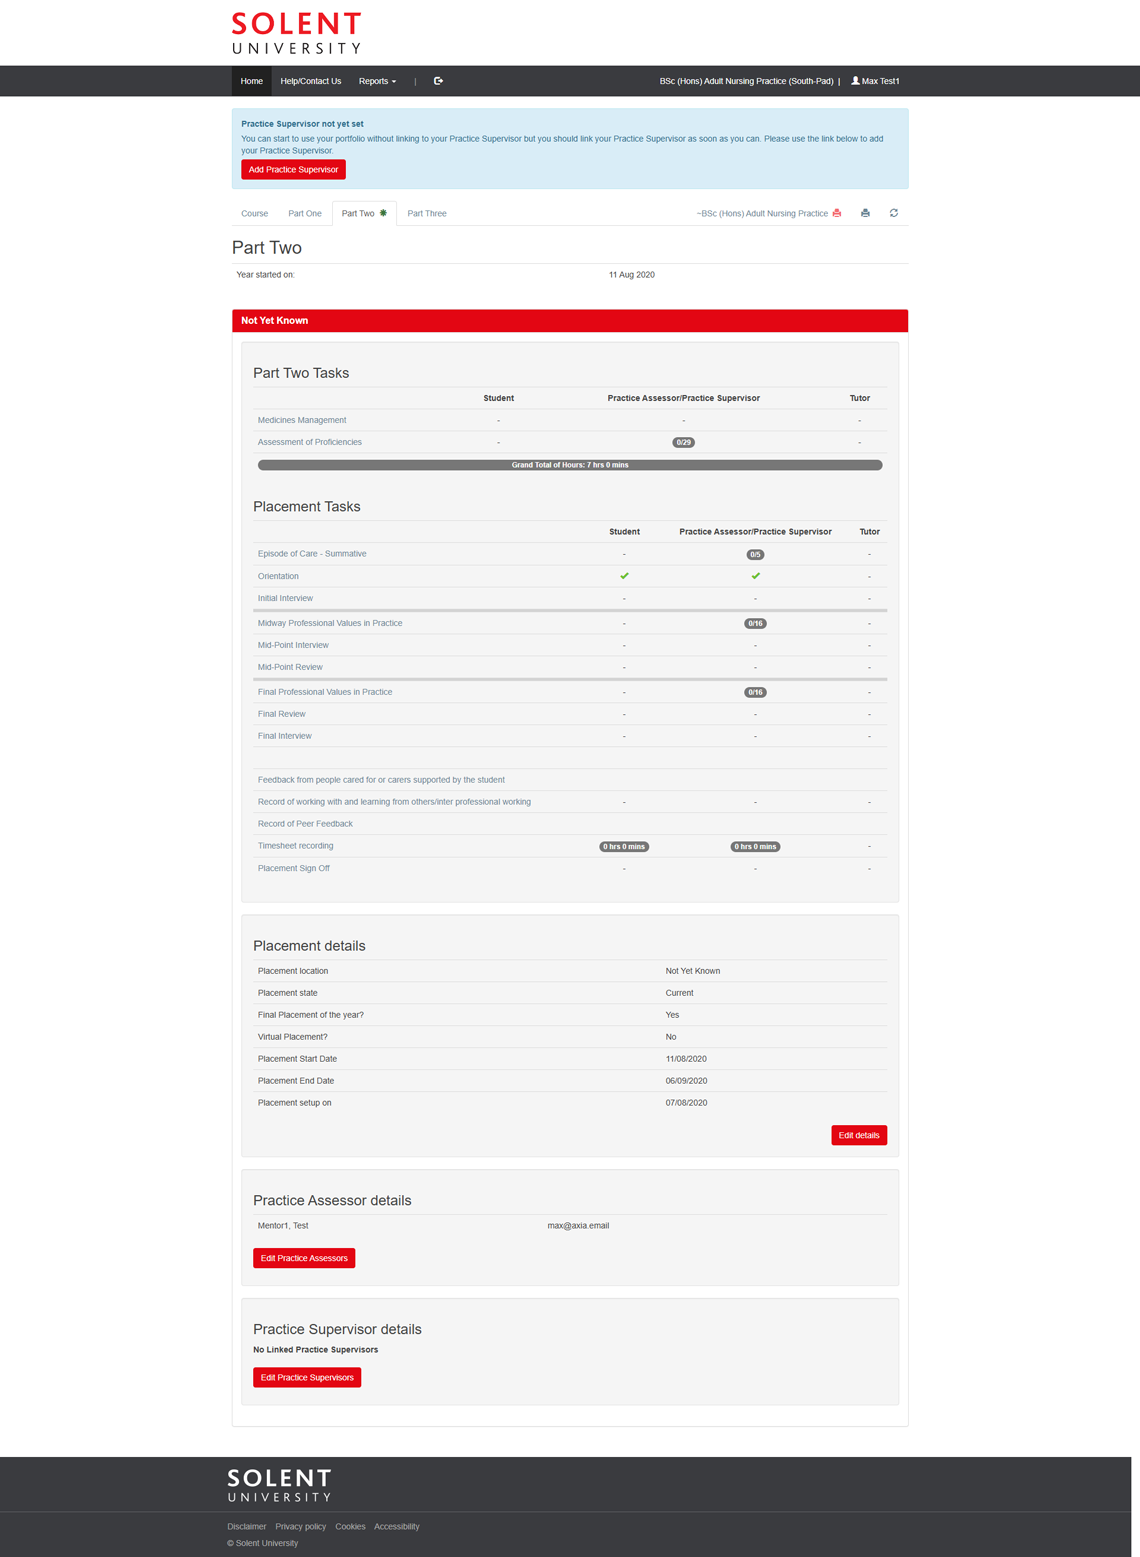Click the red Not Yet Known banner
The width and height of the screenshot is (1140, 1557).
tap(570, 321)
